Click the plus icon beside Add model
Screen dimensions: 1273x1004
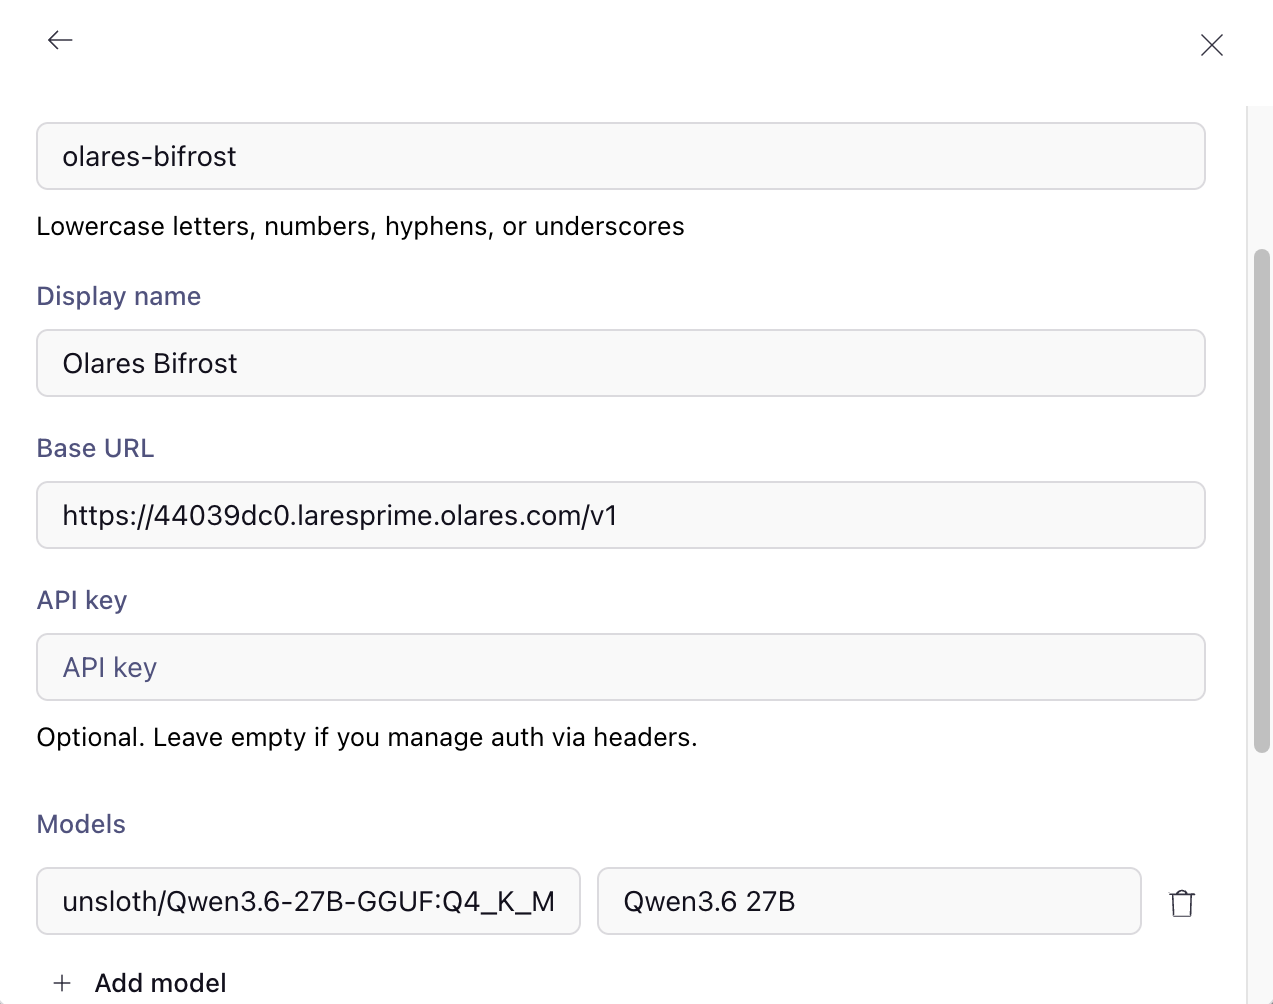tap(62, 983)
